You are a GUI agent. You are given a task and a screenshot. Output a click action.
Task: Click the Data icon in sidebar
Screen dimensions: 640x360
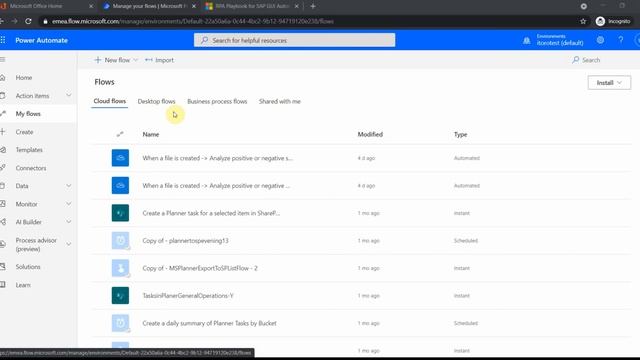[3, 186]
